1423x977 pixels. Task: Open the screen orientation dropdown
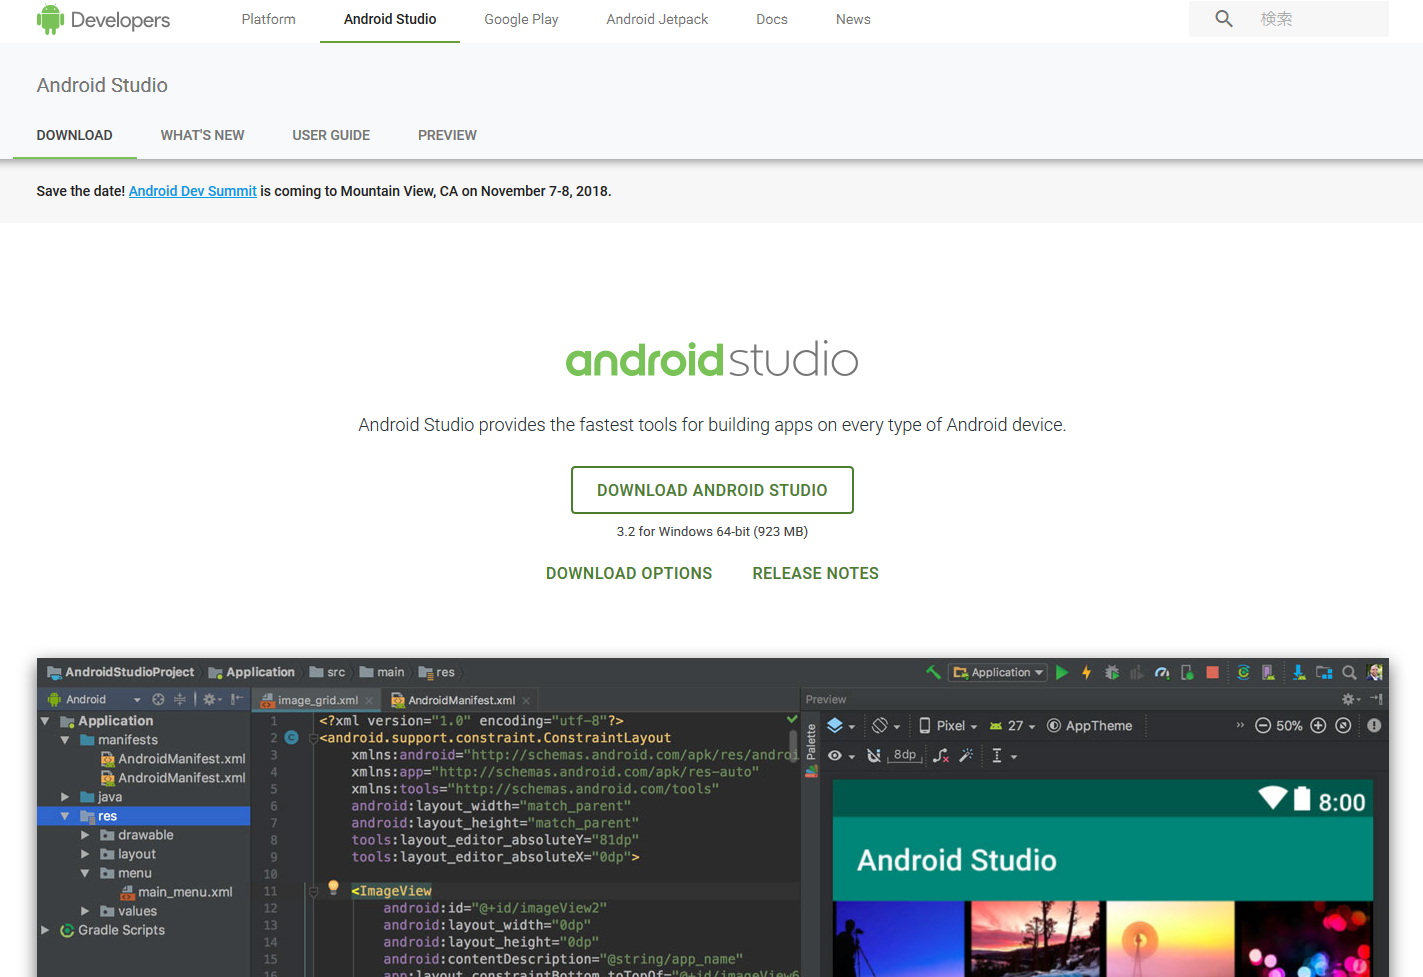tap(886, 726)
